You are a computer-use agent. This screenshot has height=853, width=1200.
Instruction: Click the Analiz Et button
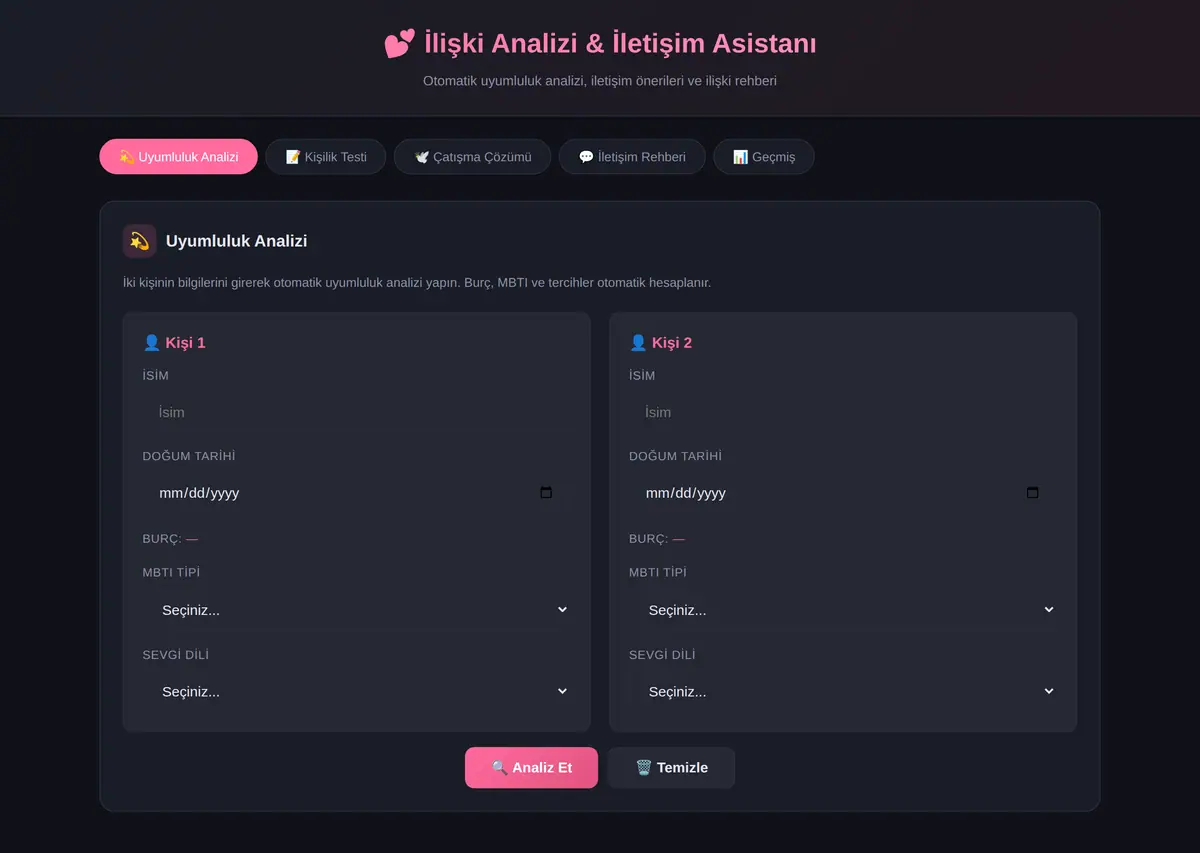click(x=532, y=768)
